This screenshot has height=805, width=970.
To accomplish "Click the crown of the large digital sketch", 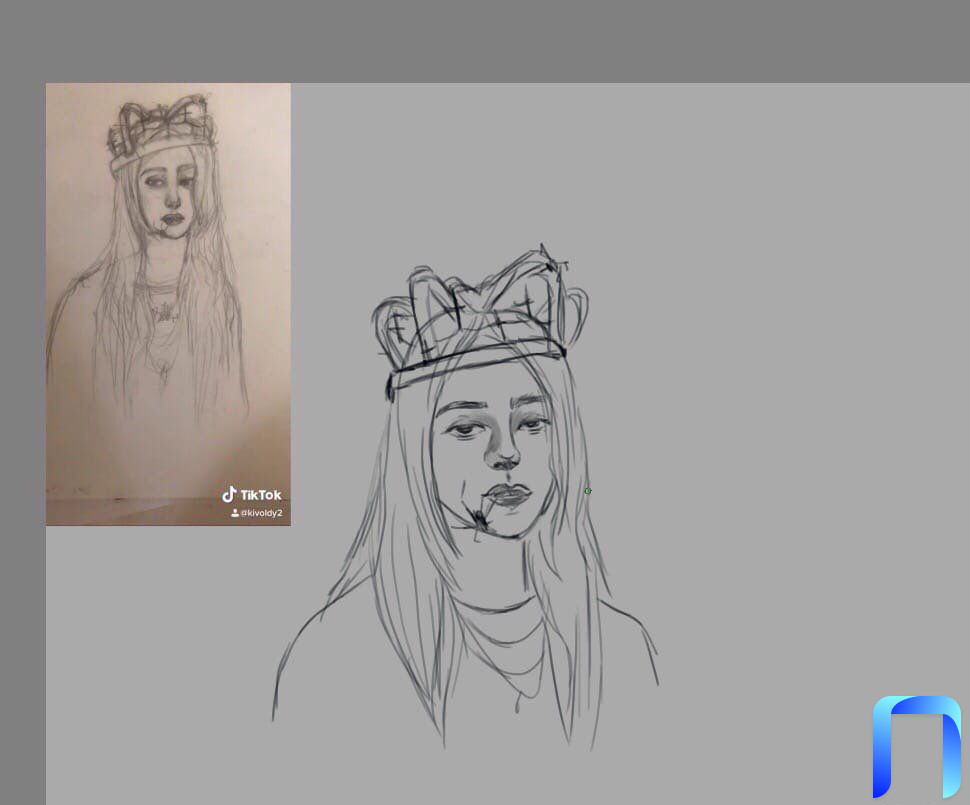I will tap(479, 322).
